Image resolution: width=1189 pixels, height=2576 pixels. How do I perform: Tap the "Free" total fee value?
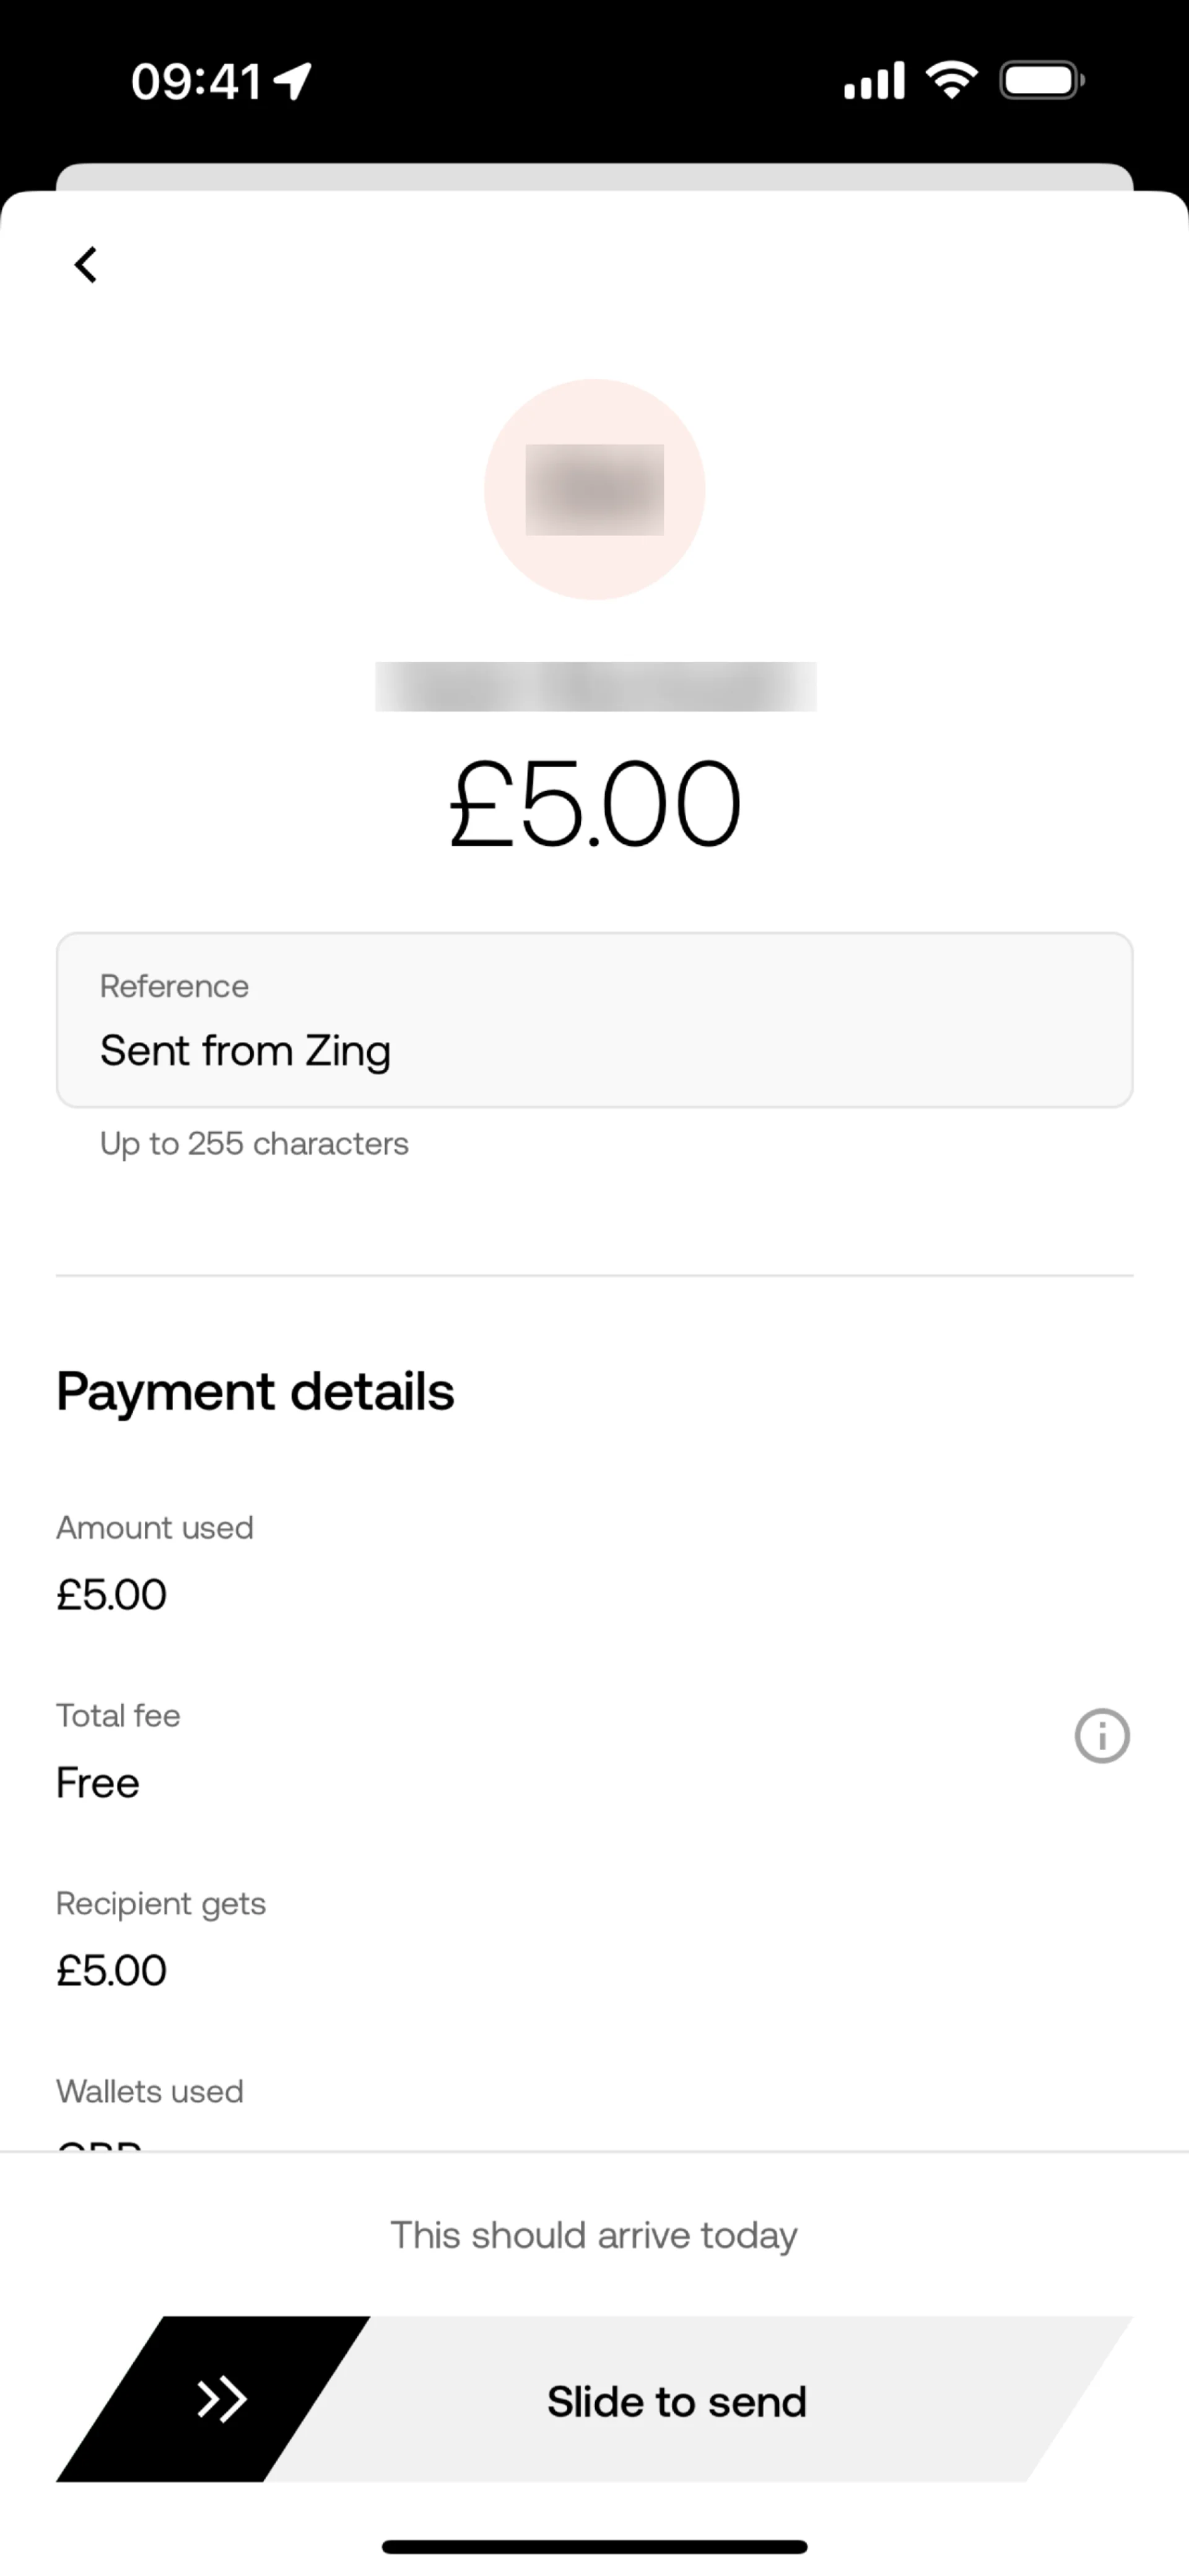point(97,1782)
